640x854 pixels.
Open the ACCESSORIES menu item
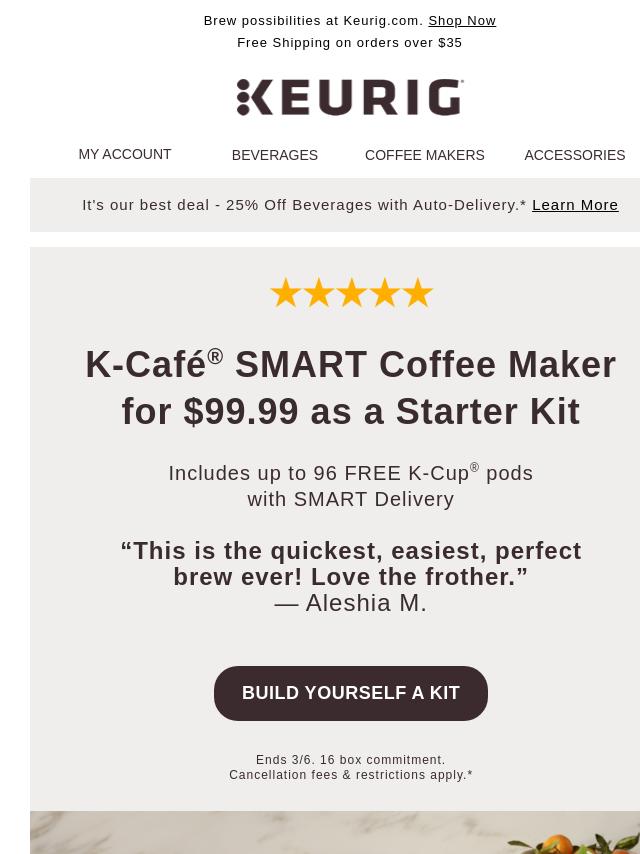pos(575,155)
